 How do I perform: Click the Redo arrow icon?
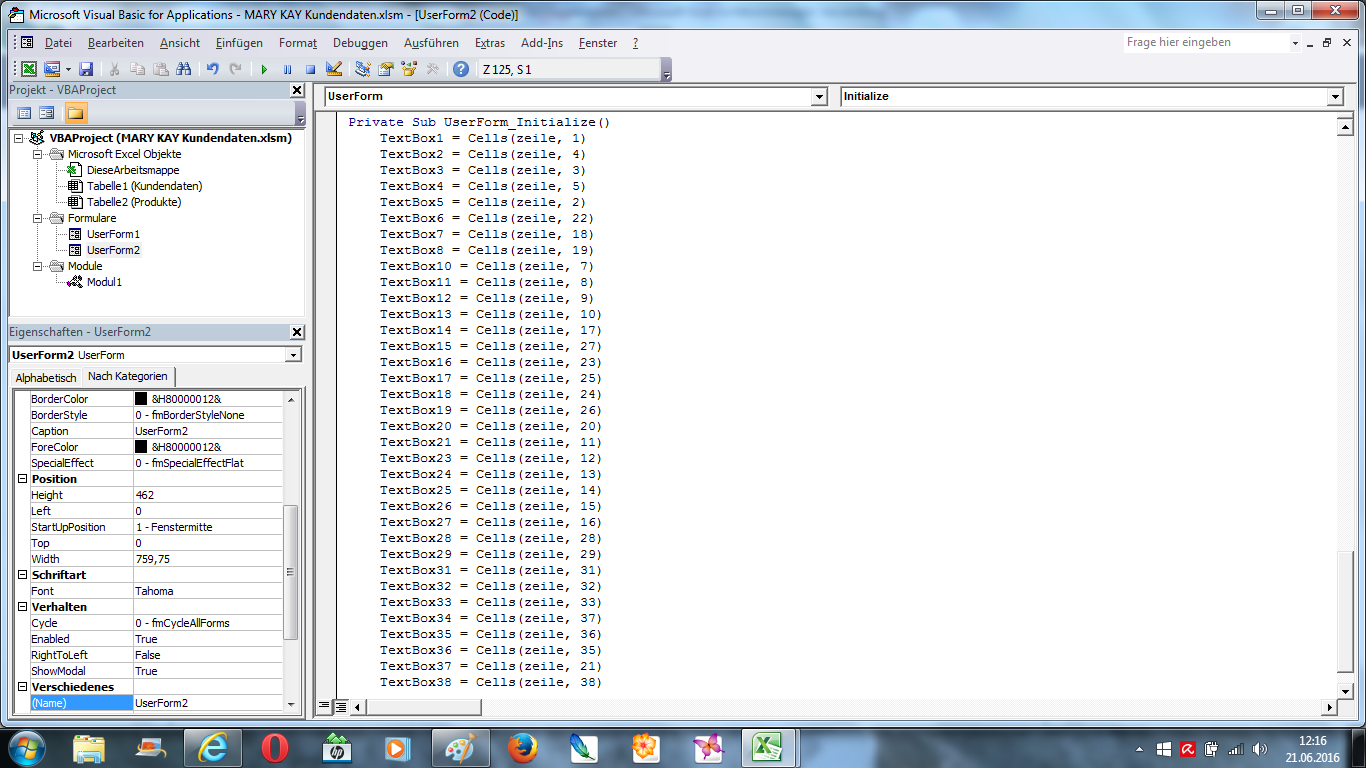tap(235, 69)
